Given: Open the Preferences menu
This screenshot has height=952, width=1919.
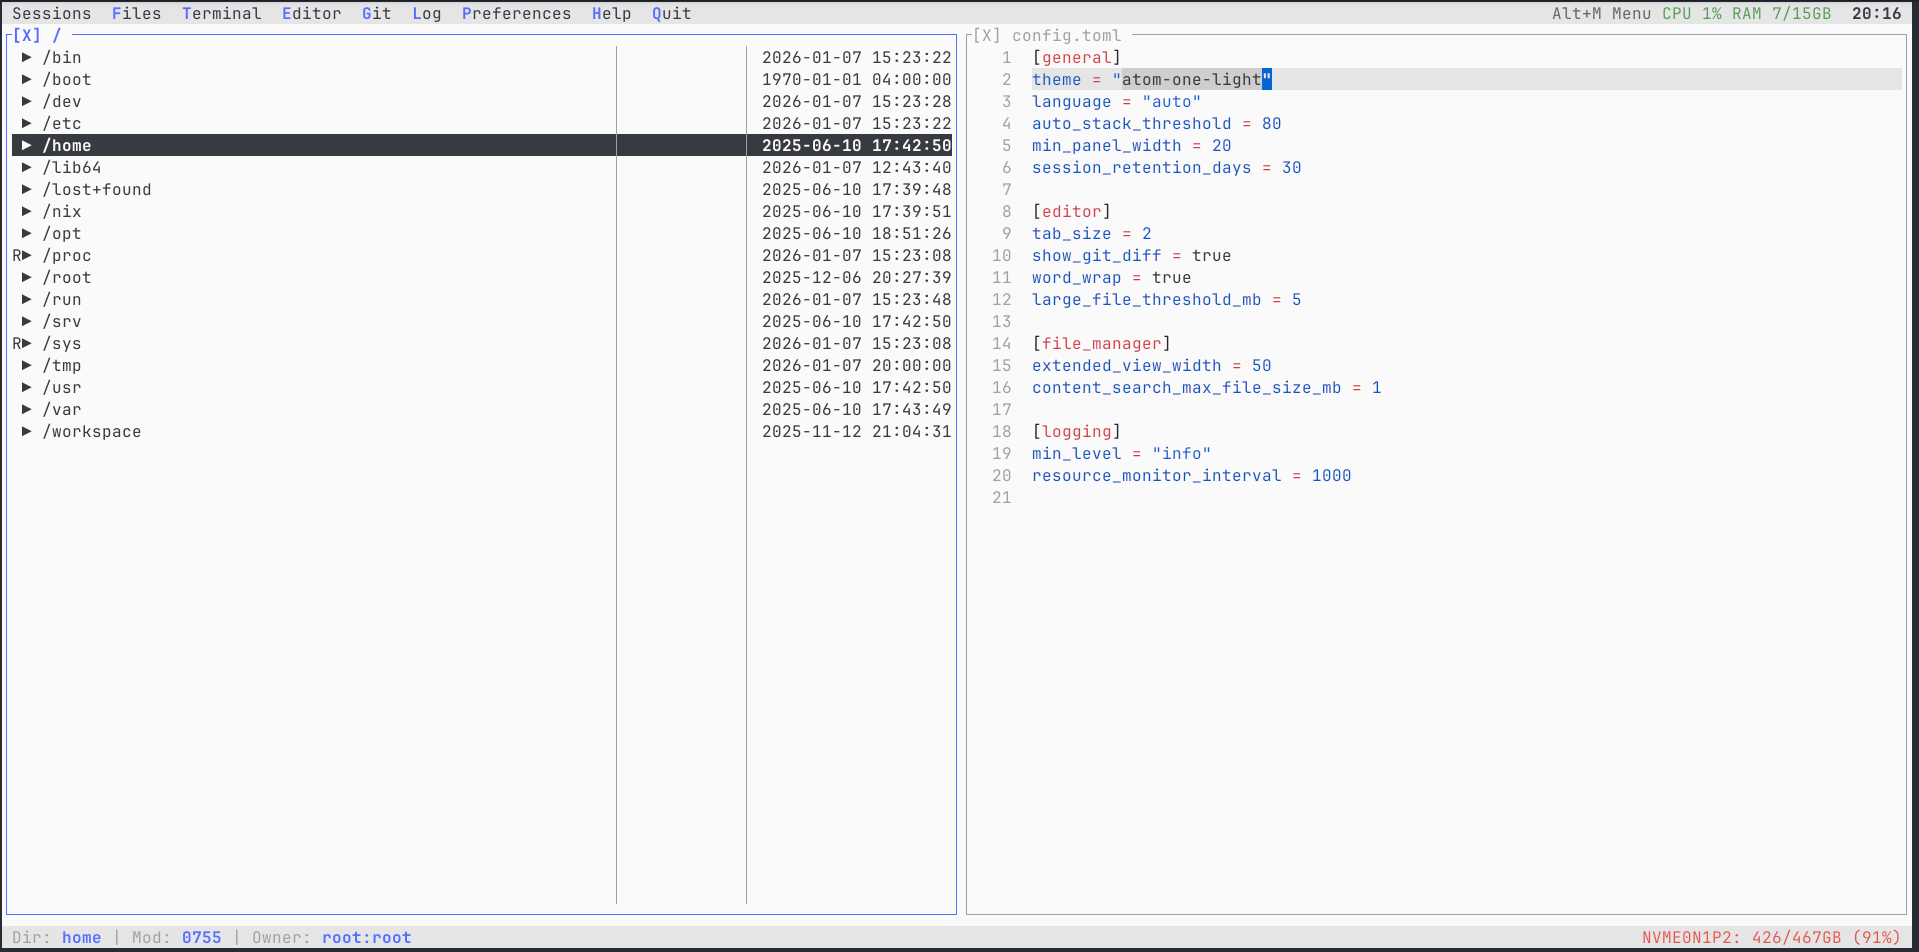Looking at the screenshot, I should [516, 13].
